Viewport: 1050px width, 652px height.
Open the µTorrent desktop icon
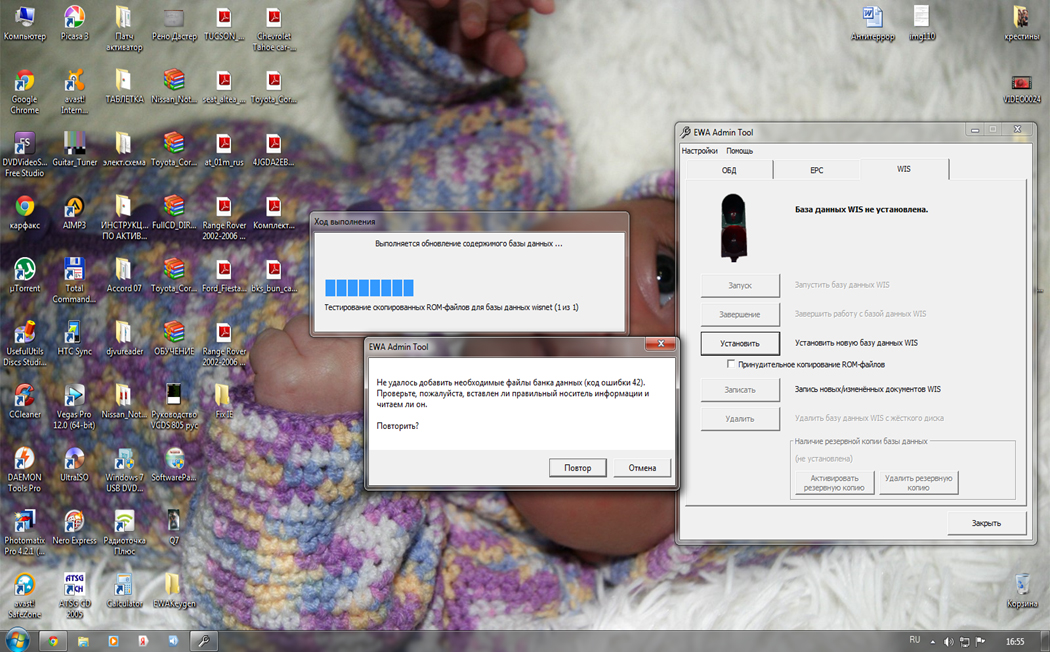pyautogui.click(x=24, y=271)
